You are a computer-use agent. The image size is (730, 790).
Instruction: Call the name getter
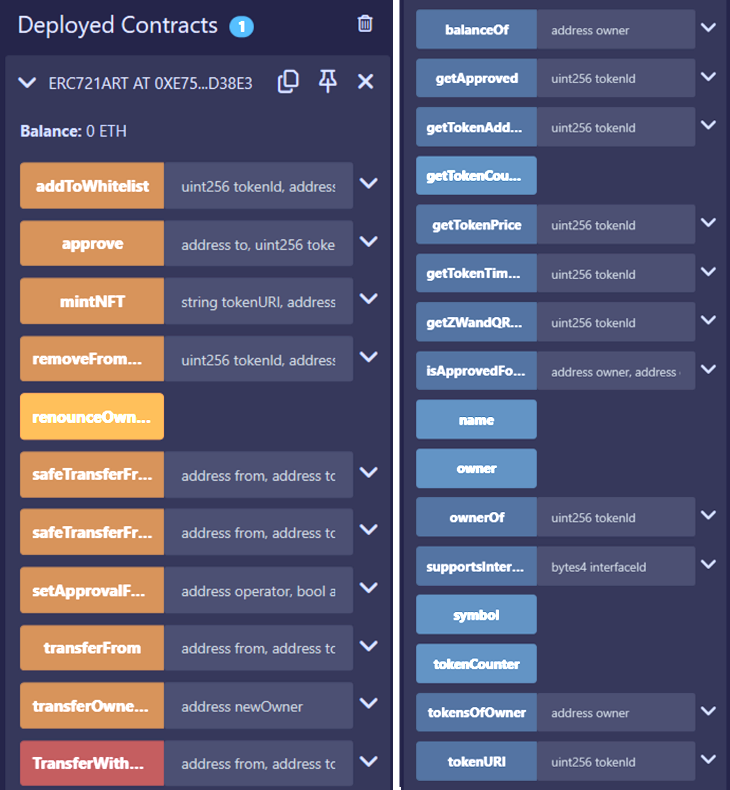click(476, 420)
